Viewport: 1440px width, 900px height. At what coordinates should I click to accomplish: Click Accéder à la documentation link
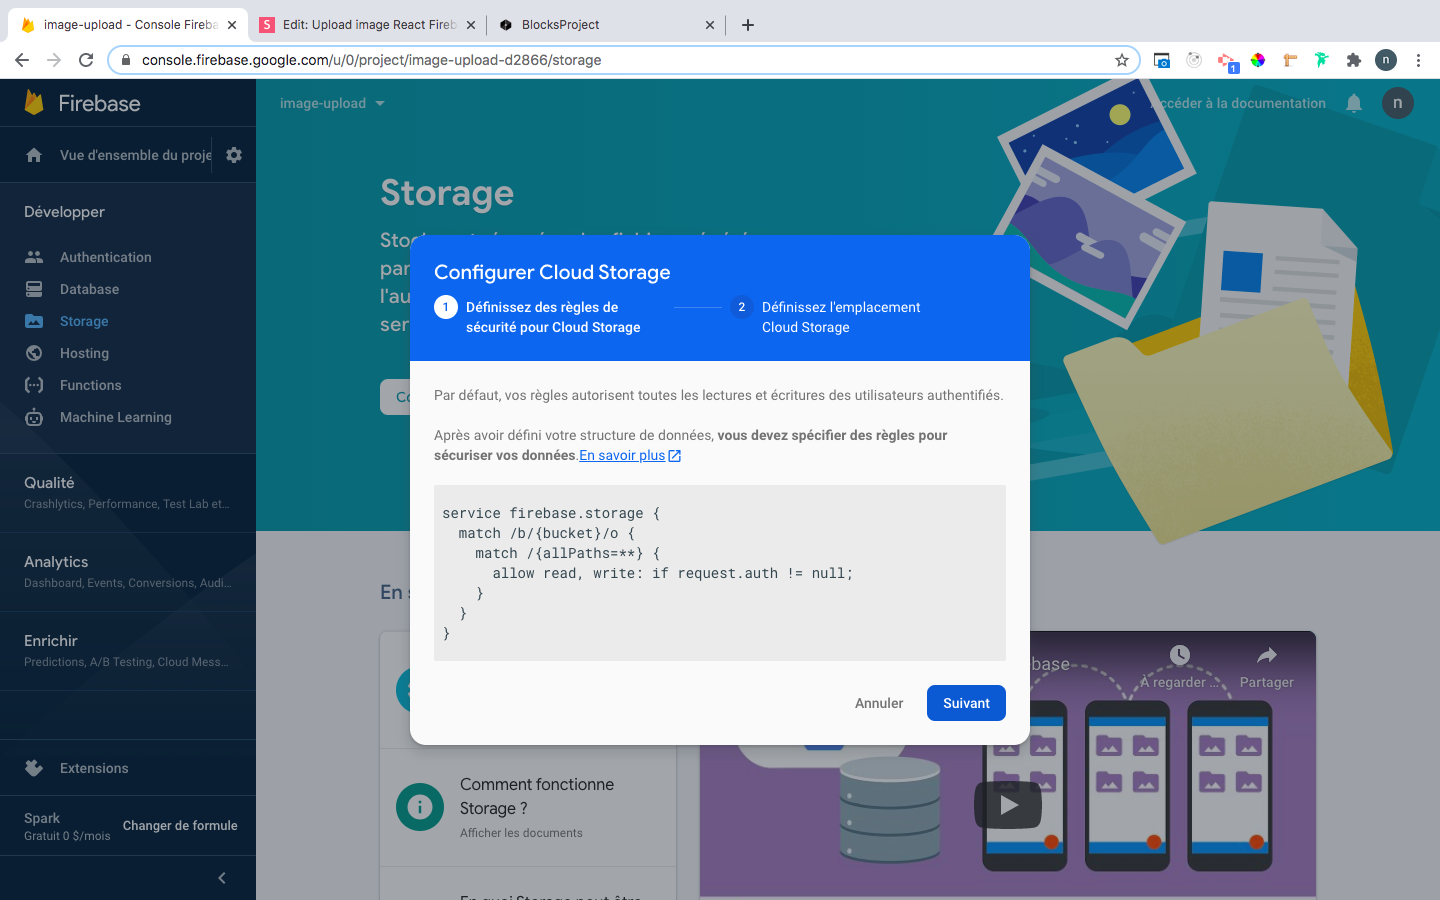pyautogui.click(x=1240, y=103)
